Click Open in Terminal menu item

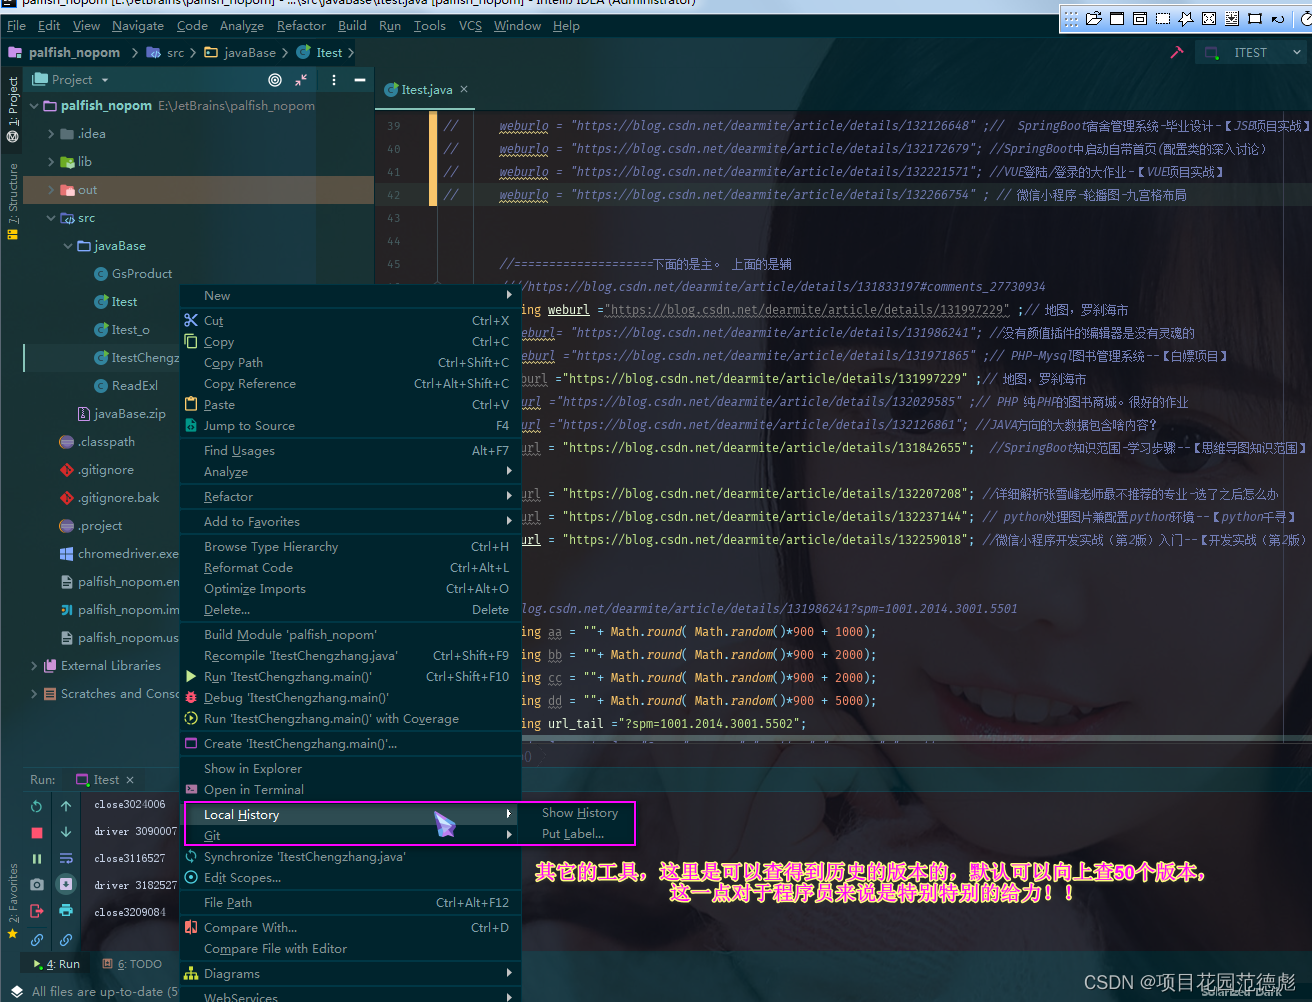[349, 790]
